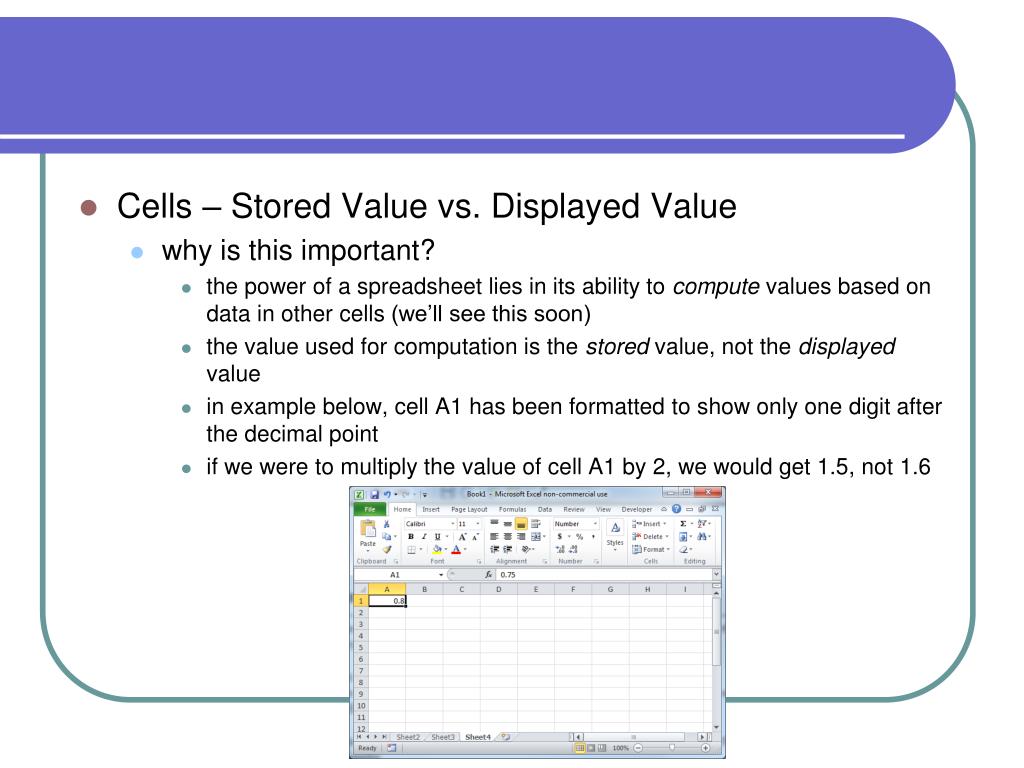Click the Increase Indent icon

click(508, 549)
